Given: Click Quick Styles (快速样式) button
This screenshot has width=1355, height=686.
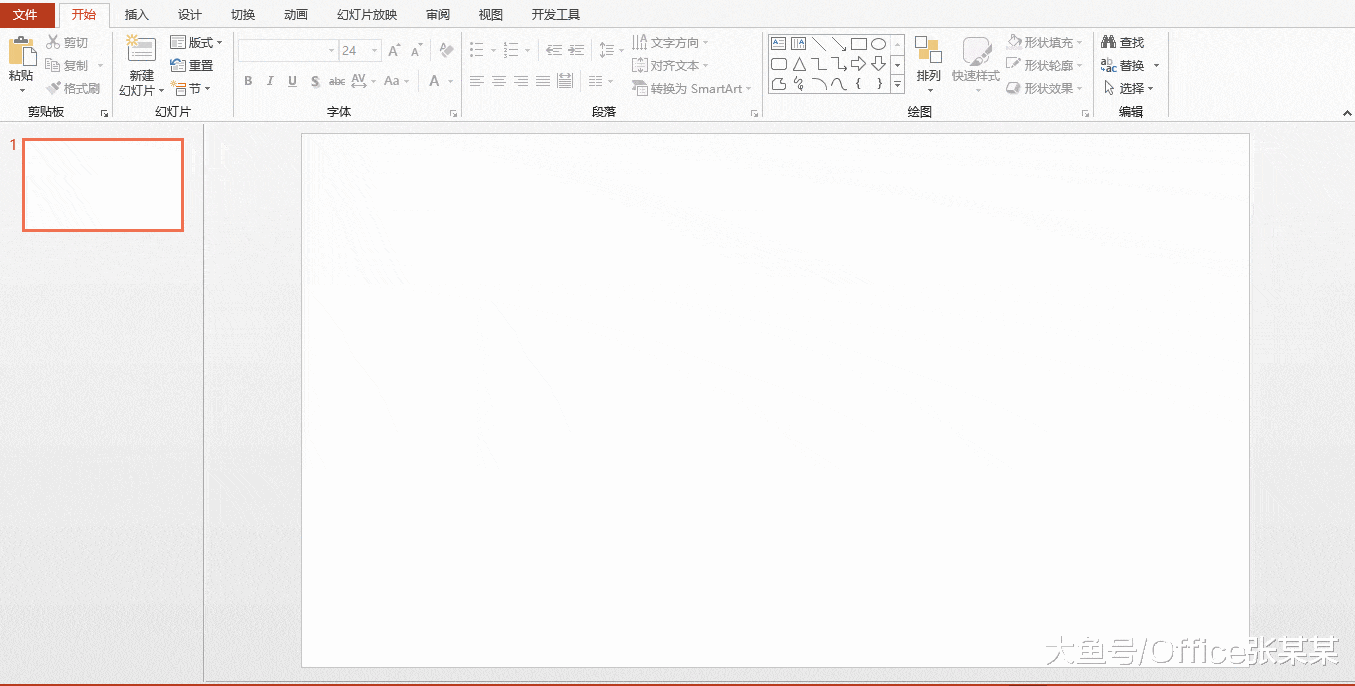Looking at the screenshot, I should 976,65.
